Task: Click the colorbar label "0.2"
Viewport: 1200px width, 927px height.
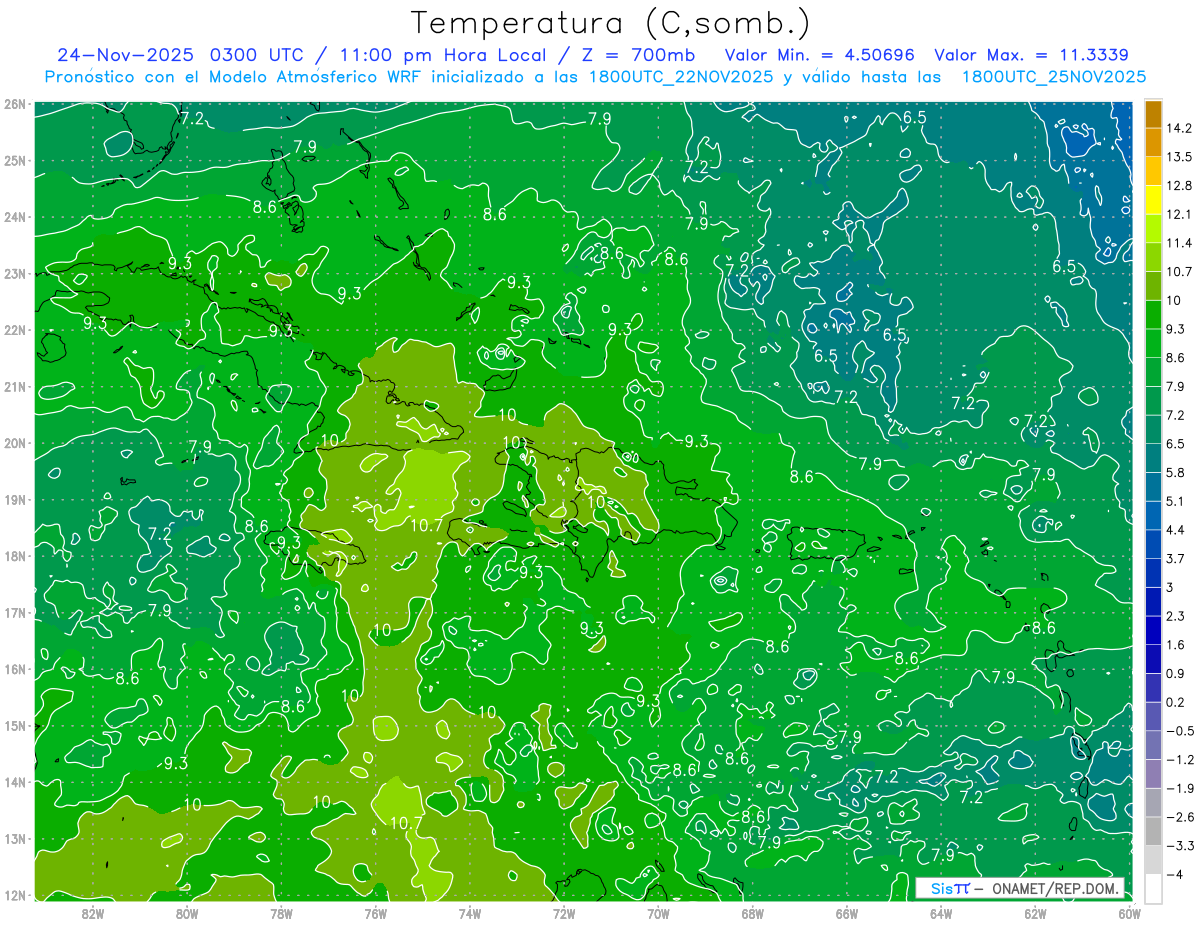Action: click(1176, 703)
